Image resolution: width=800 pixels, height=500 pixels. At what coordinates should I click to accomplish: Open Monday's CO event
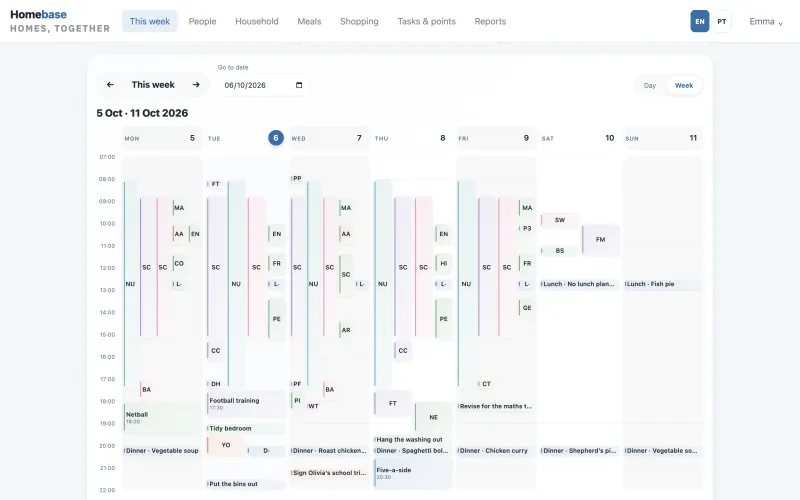tap(179, 263)
